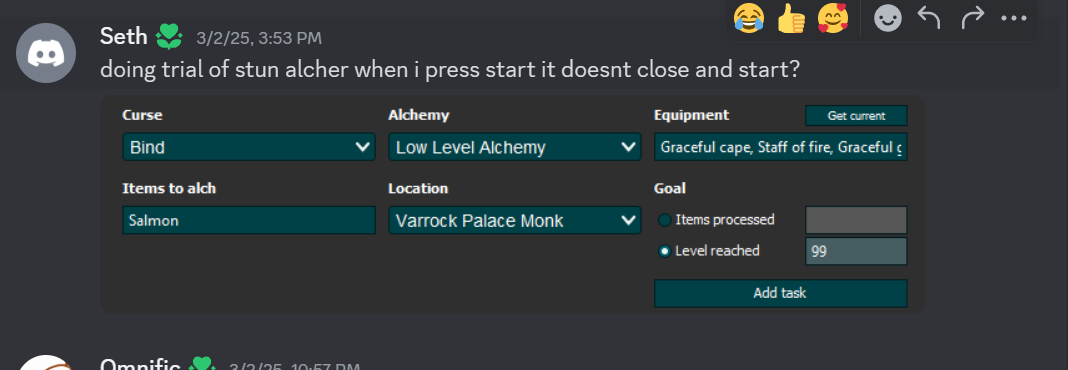The image size is (1068, 370).
Task: Select the Level reached radio button
Action: coord(665,251)
